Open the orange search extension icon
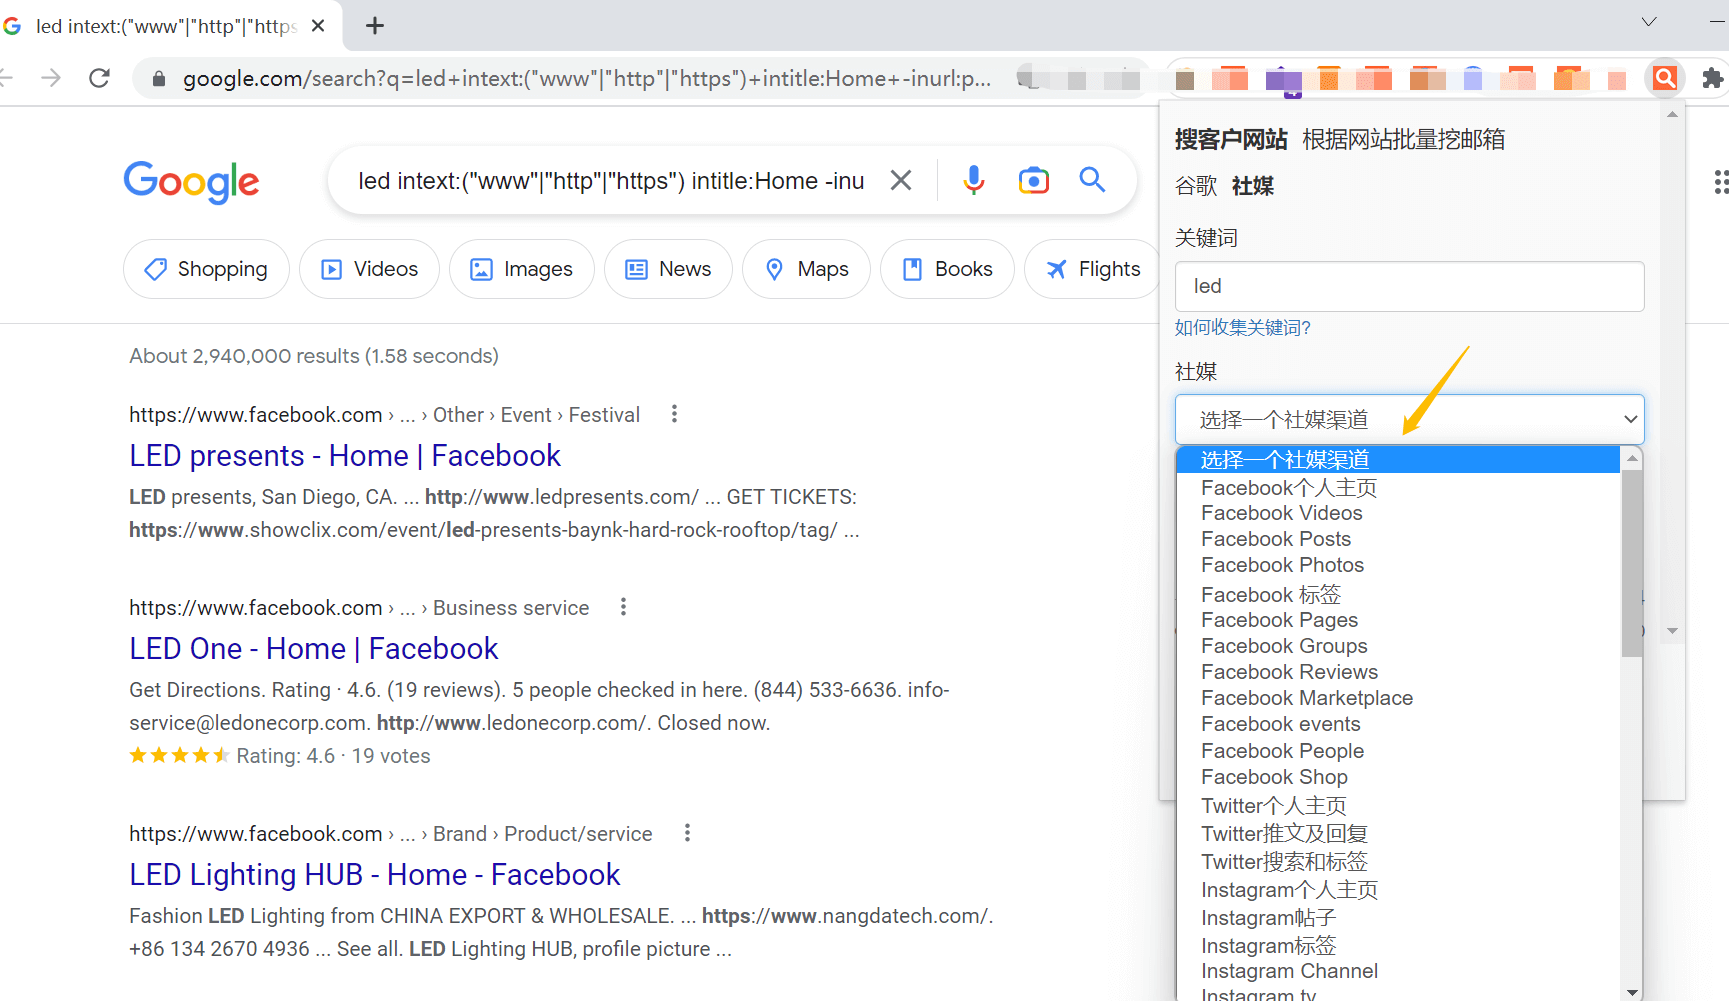 pyautogui.click(x=1665, y=78)
